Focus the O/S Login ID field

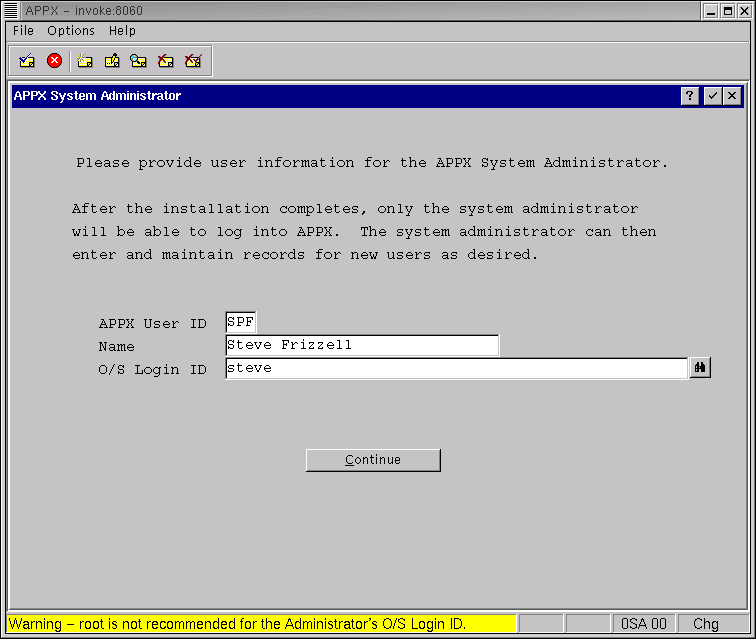click(457, 368)
